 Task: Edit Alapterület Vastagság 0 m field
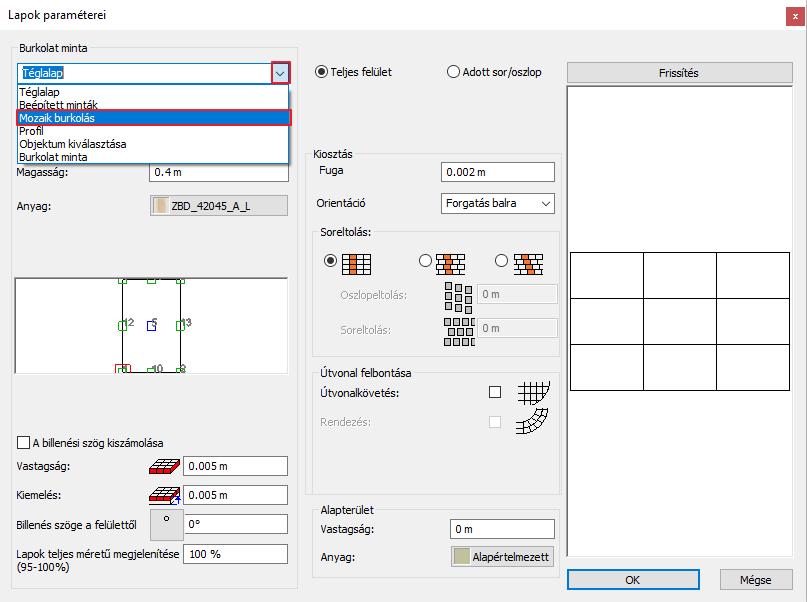tap(502, 529)
